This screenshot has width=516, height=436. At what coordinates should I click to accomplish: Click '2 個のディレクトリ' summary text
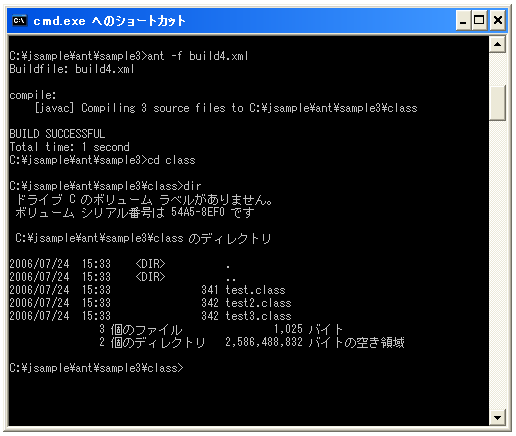click(152, 342)
